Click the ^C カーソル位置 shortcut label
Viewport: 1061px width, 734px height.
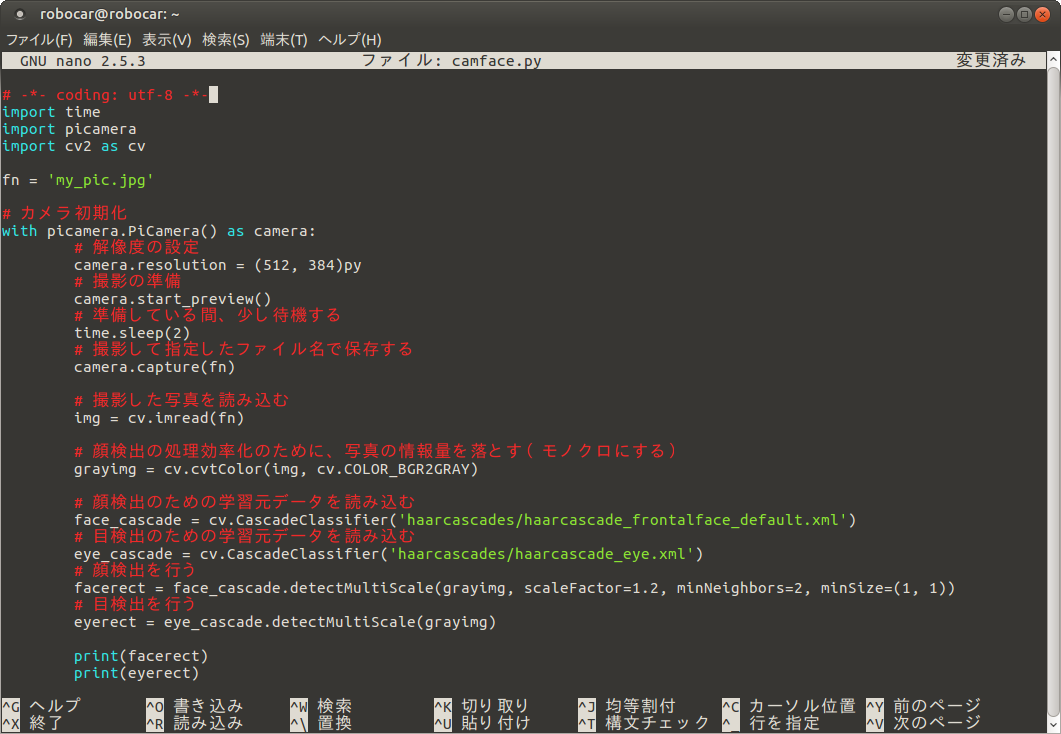click(789, 706)
